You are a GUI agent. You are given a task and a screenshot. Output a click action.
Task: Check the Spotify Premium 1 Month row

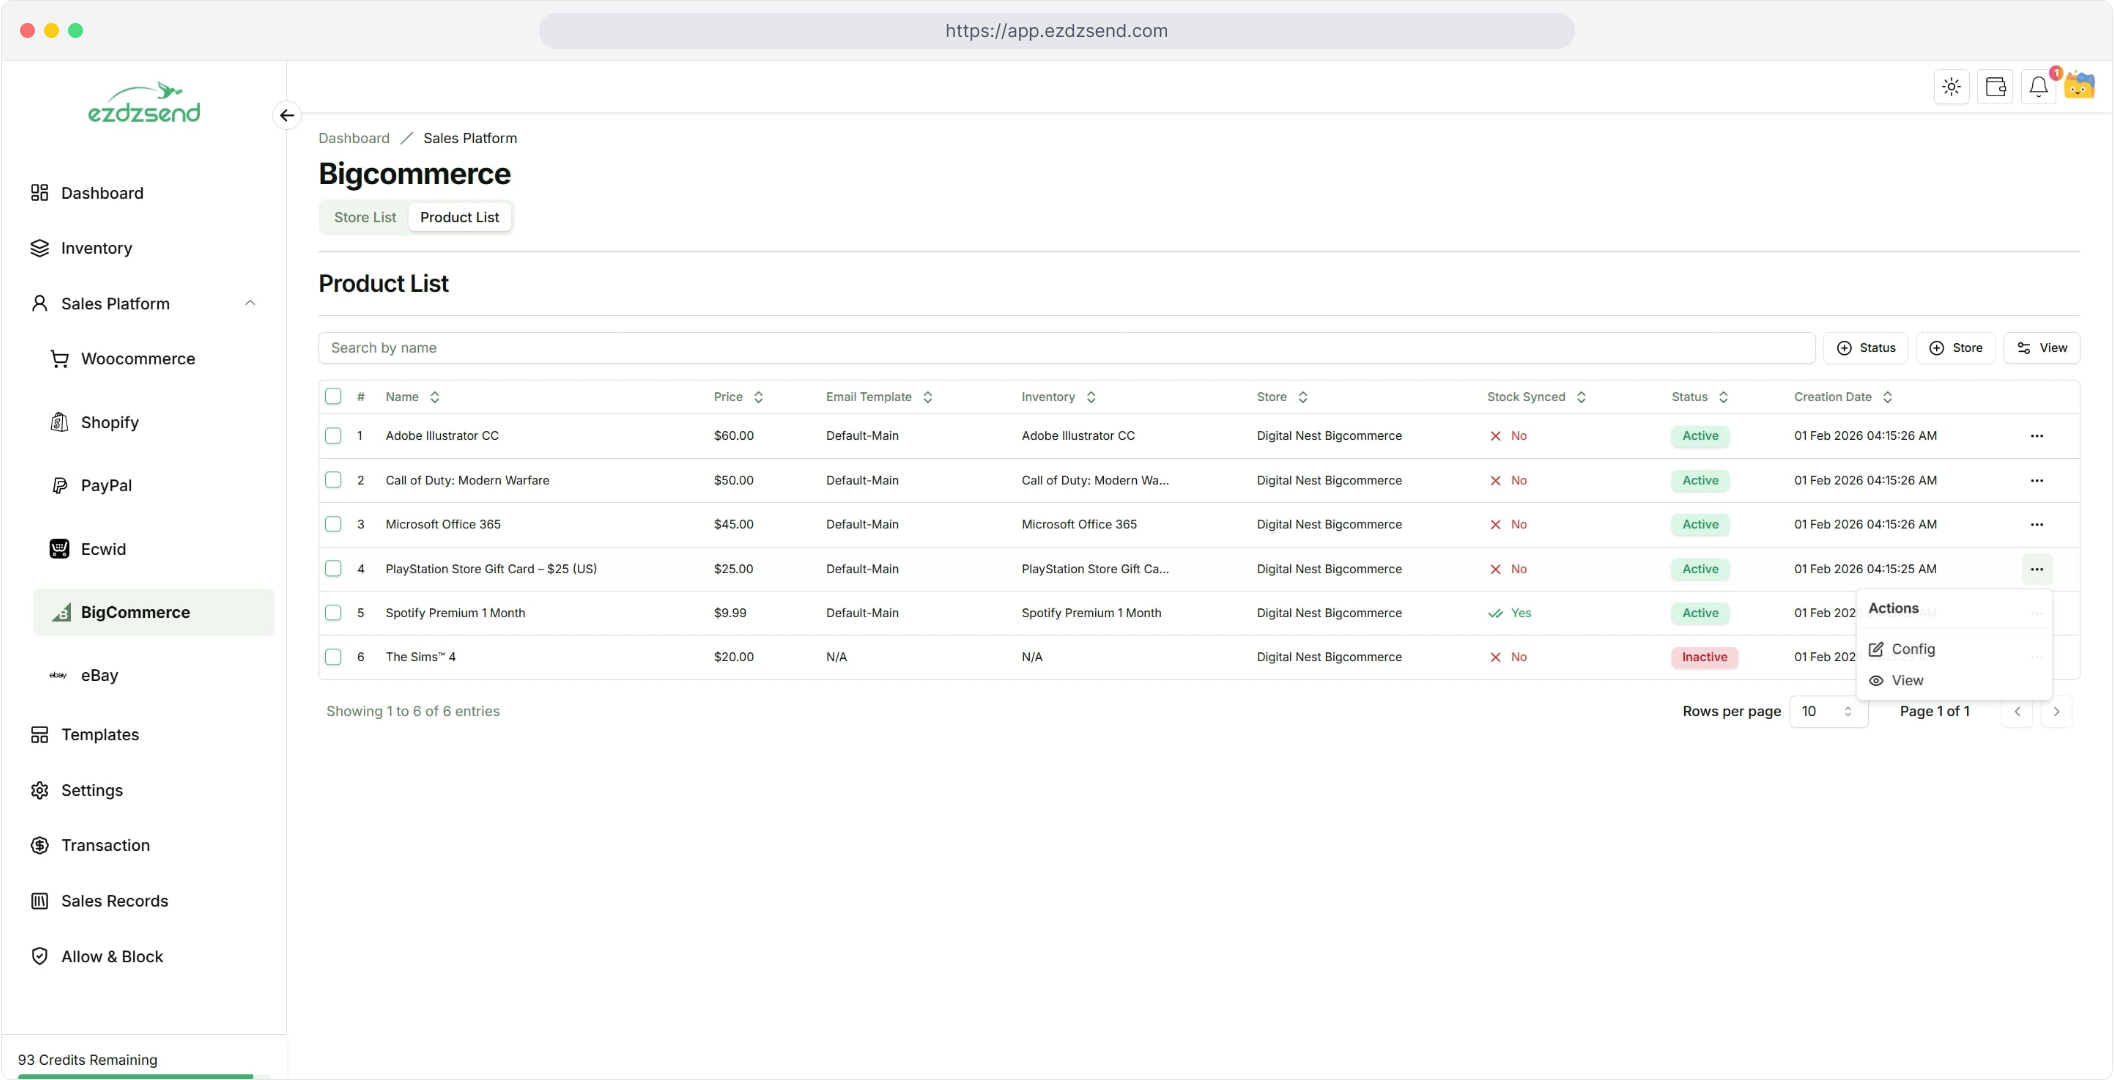pyautogui.click(x=333, y=613)
